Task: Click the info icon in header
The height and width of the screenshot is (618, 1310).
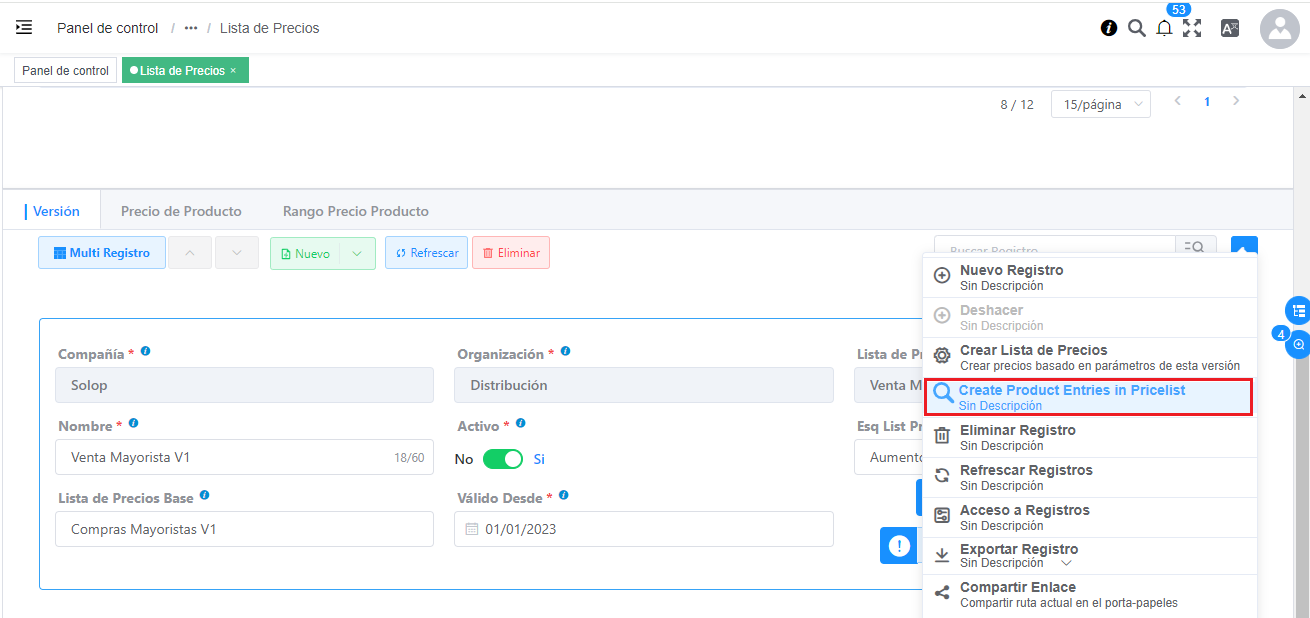Action: pos(1108,28)
